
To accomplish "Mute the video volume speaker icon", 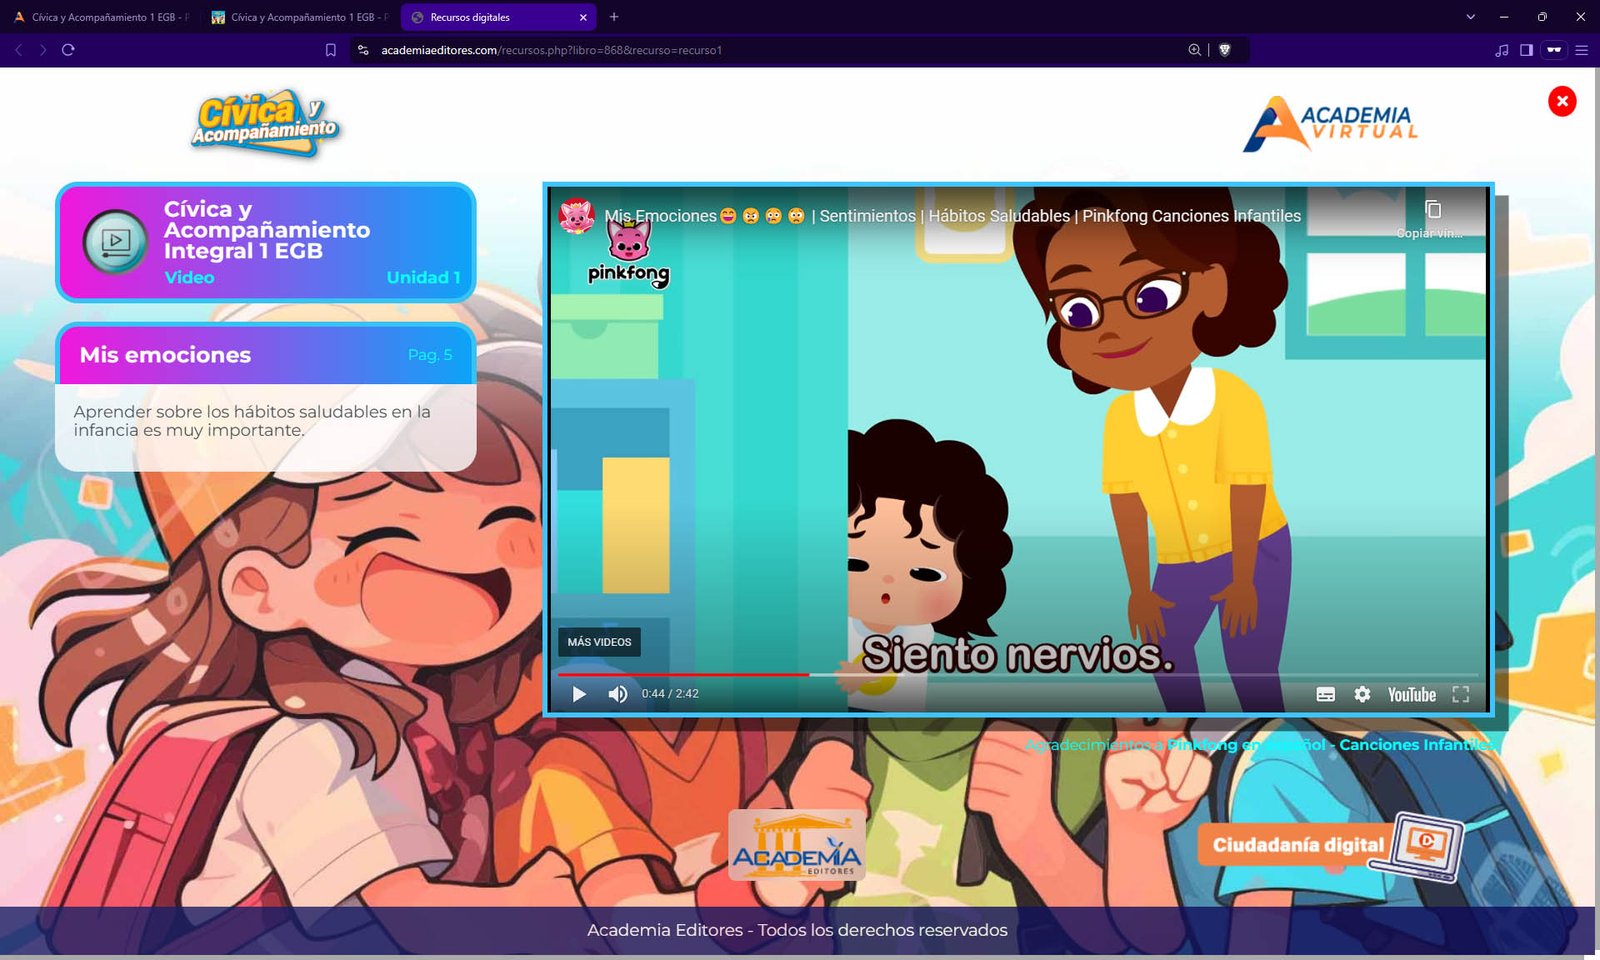I will click(618, 694).
